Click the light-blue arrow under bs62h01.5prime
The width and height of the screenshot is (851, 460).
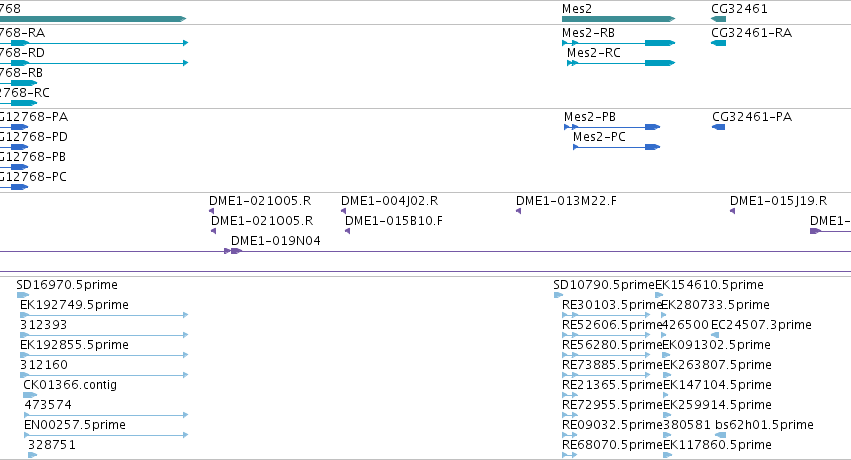721,435
